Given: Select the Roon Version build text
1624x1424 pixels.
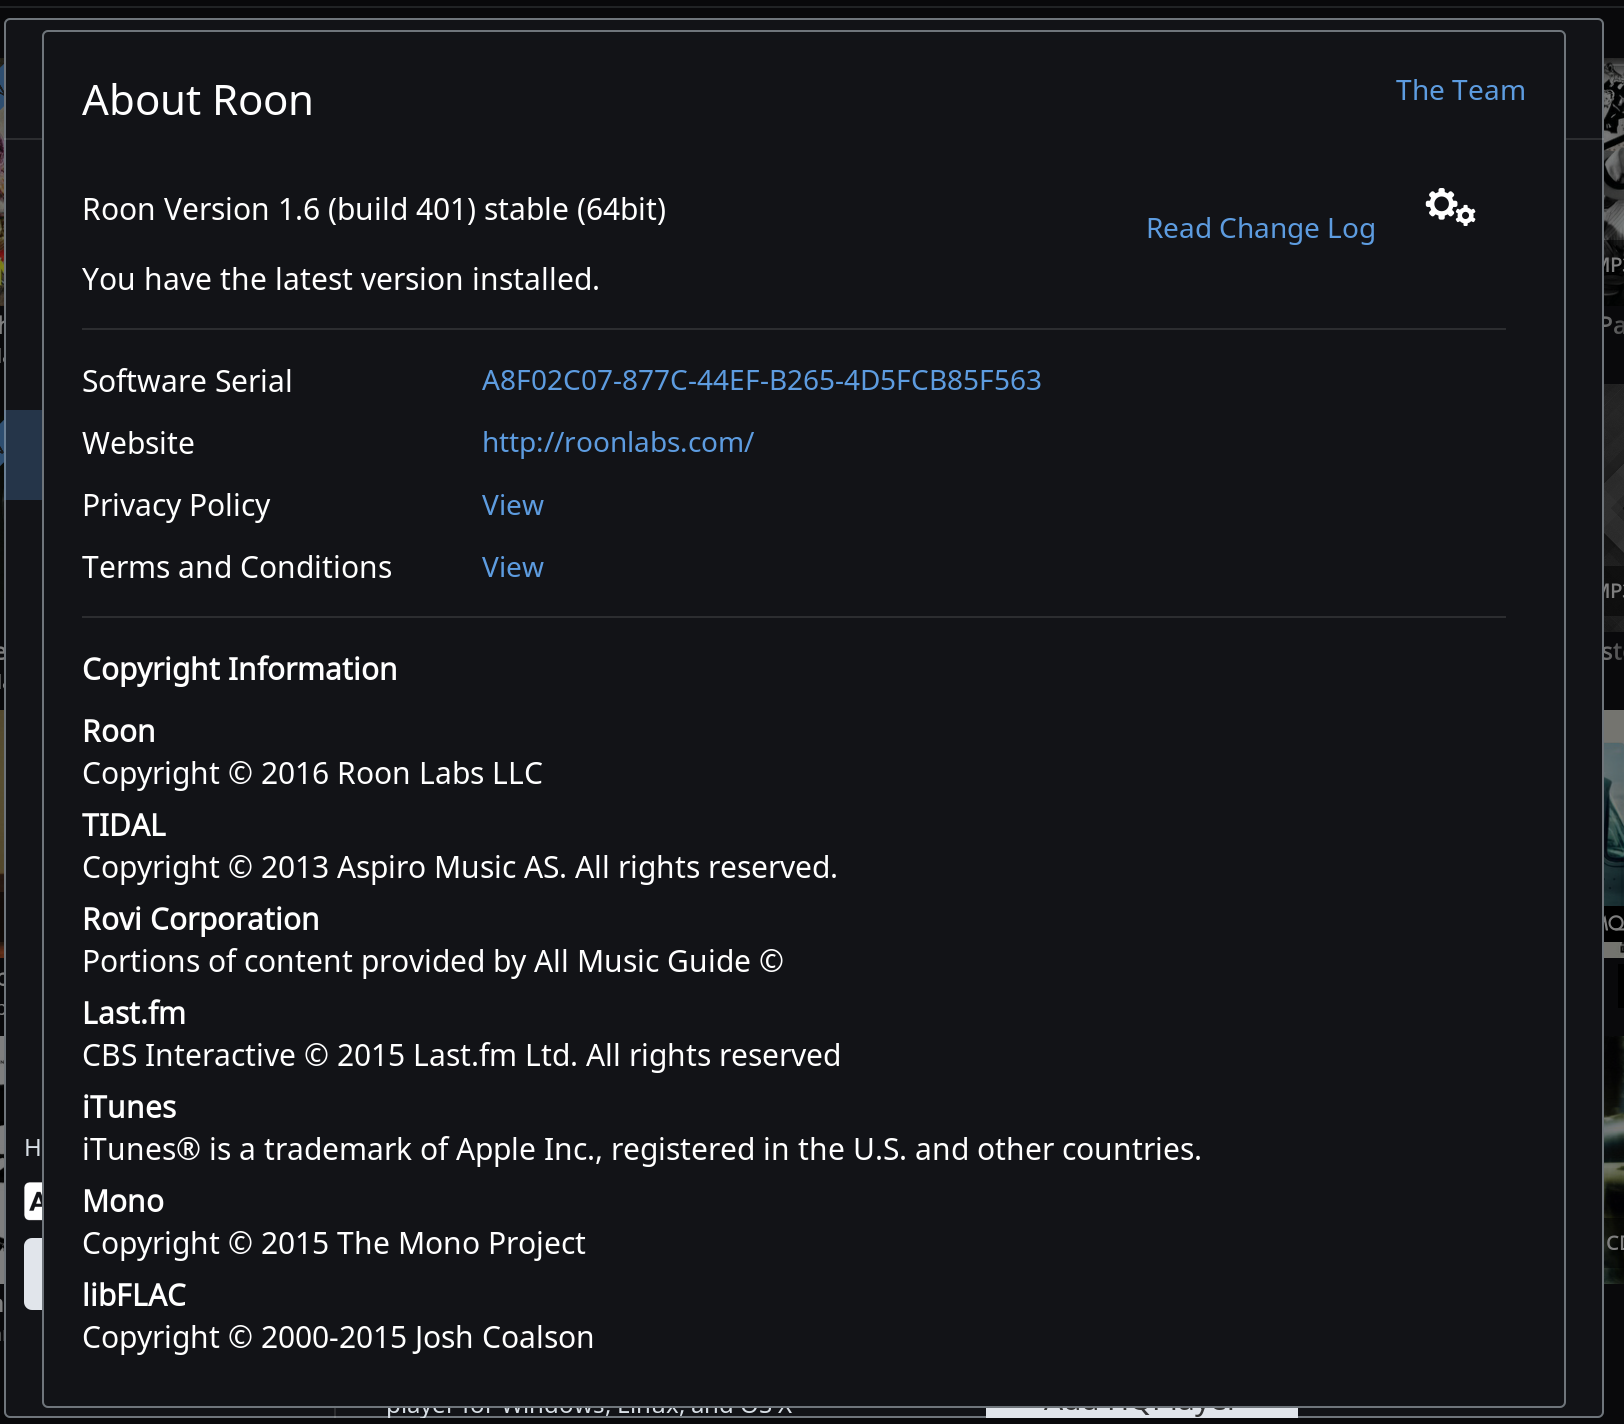Looking at the screenshot, I should [374, 209].
